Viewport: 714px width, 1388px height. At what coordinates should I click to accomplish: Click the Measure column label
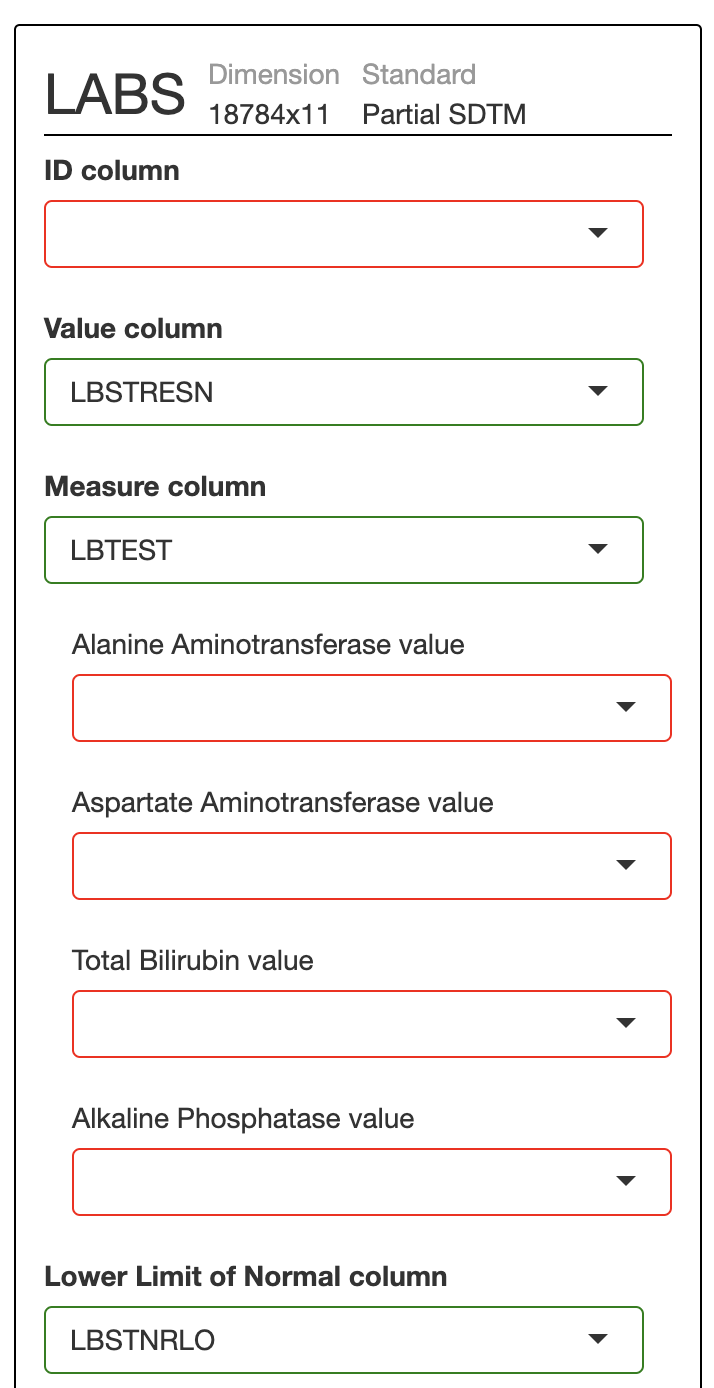(155, 487)
